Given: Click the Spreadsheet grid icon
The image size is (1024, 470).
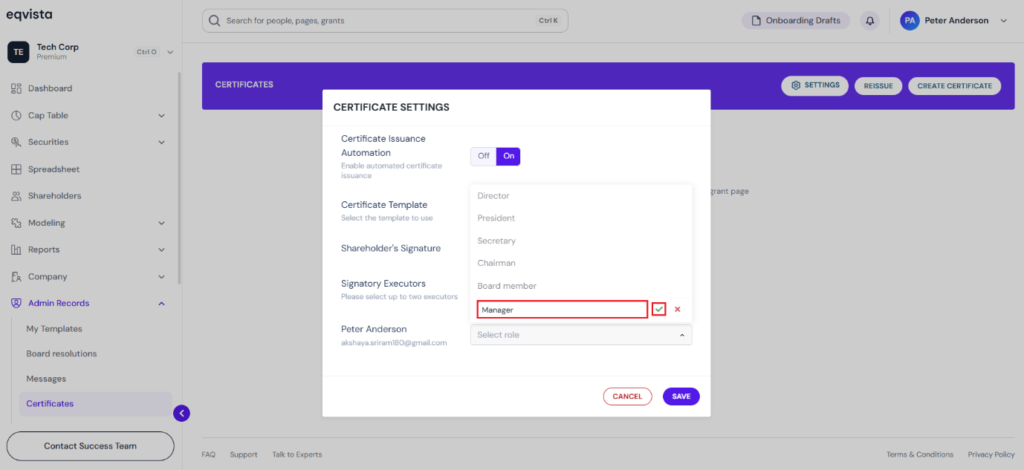Looking at the screenshot, I should click(16, 169).
